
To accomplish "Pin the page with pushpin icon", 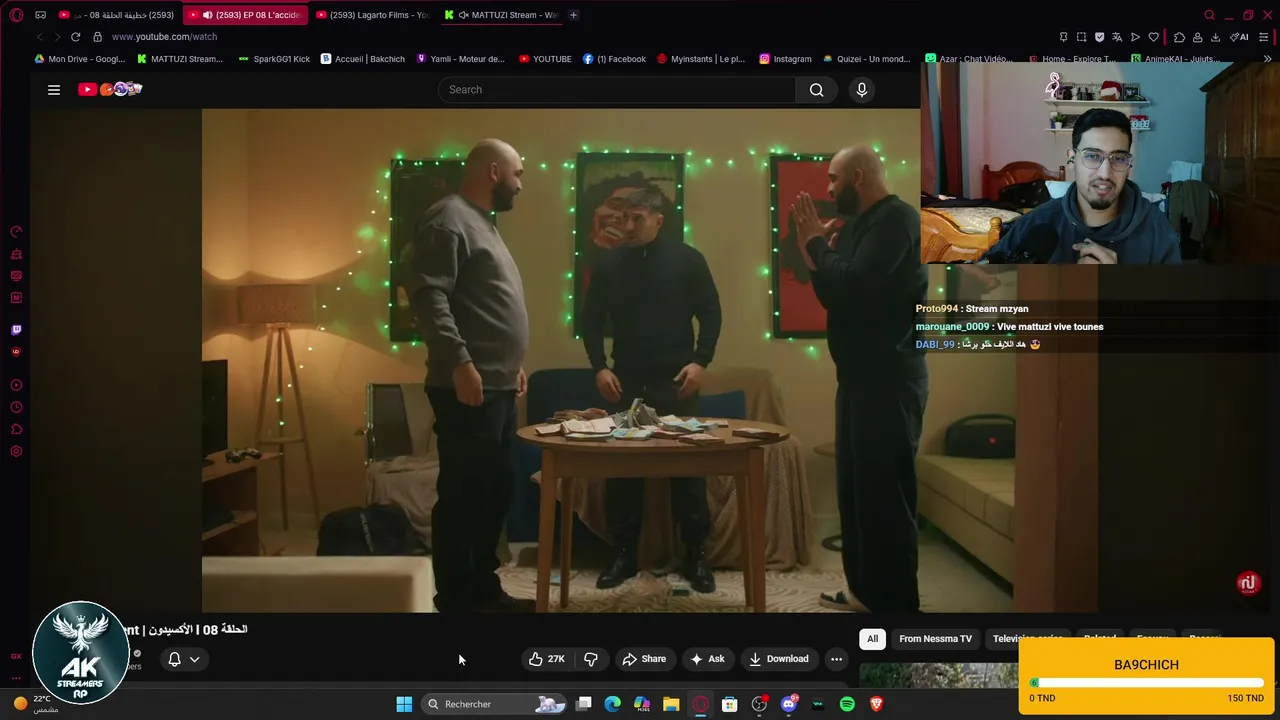I will coord(1063,37).
